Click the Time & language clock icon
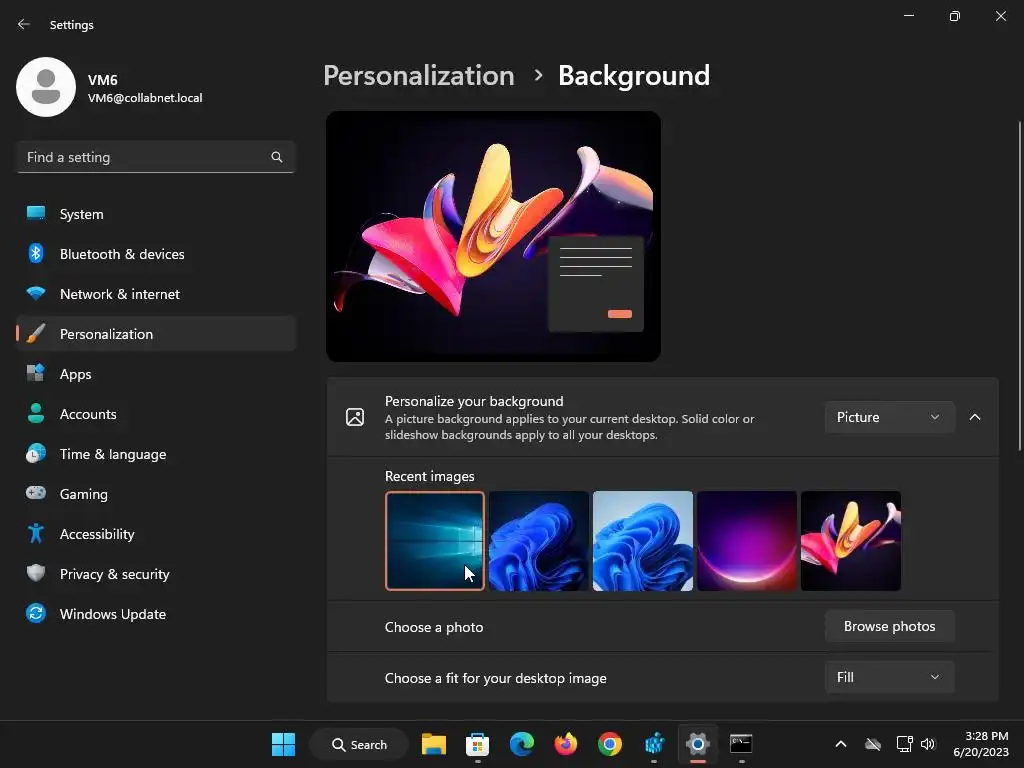This screenshot has height=768, width=1024. point(36,453)
